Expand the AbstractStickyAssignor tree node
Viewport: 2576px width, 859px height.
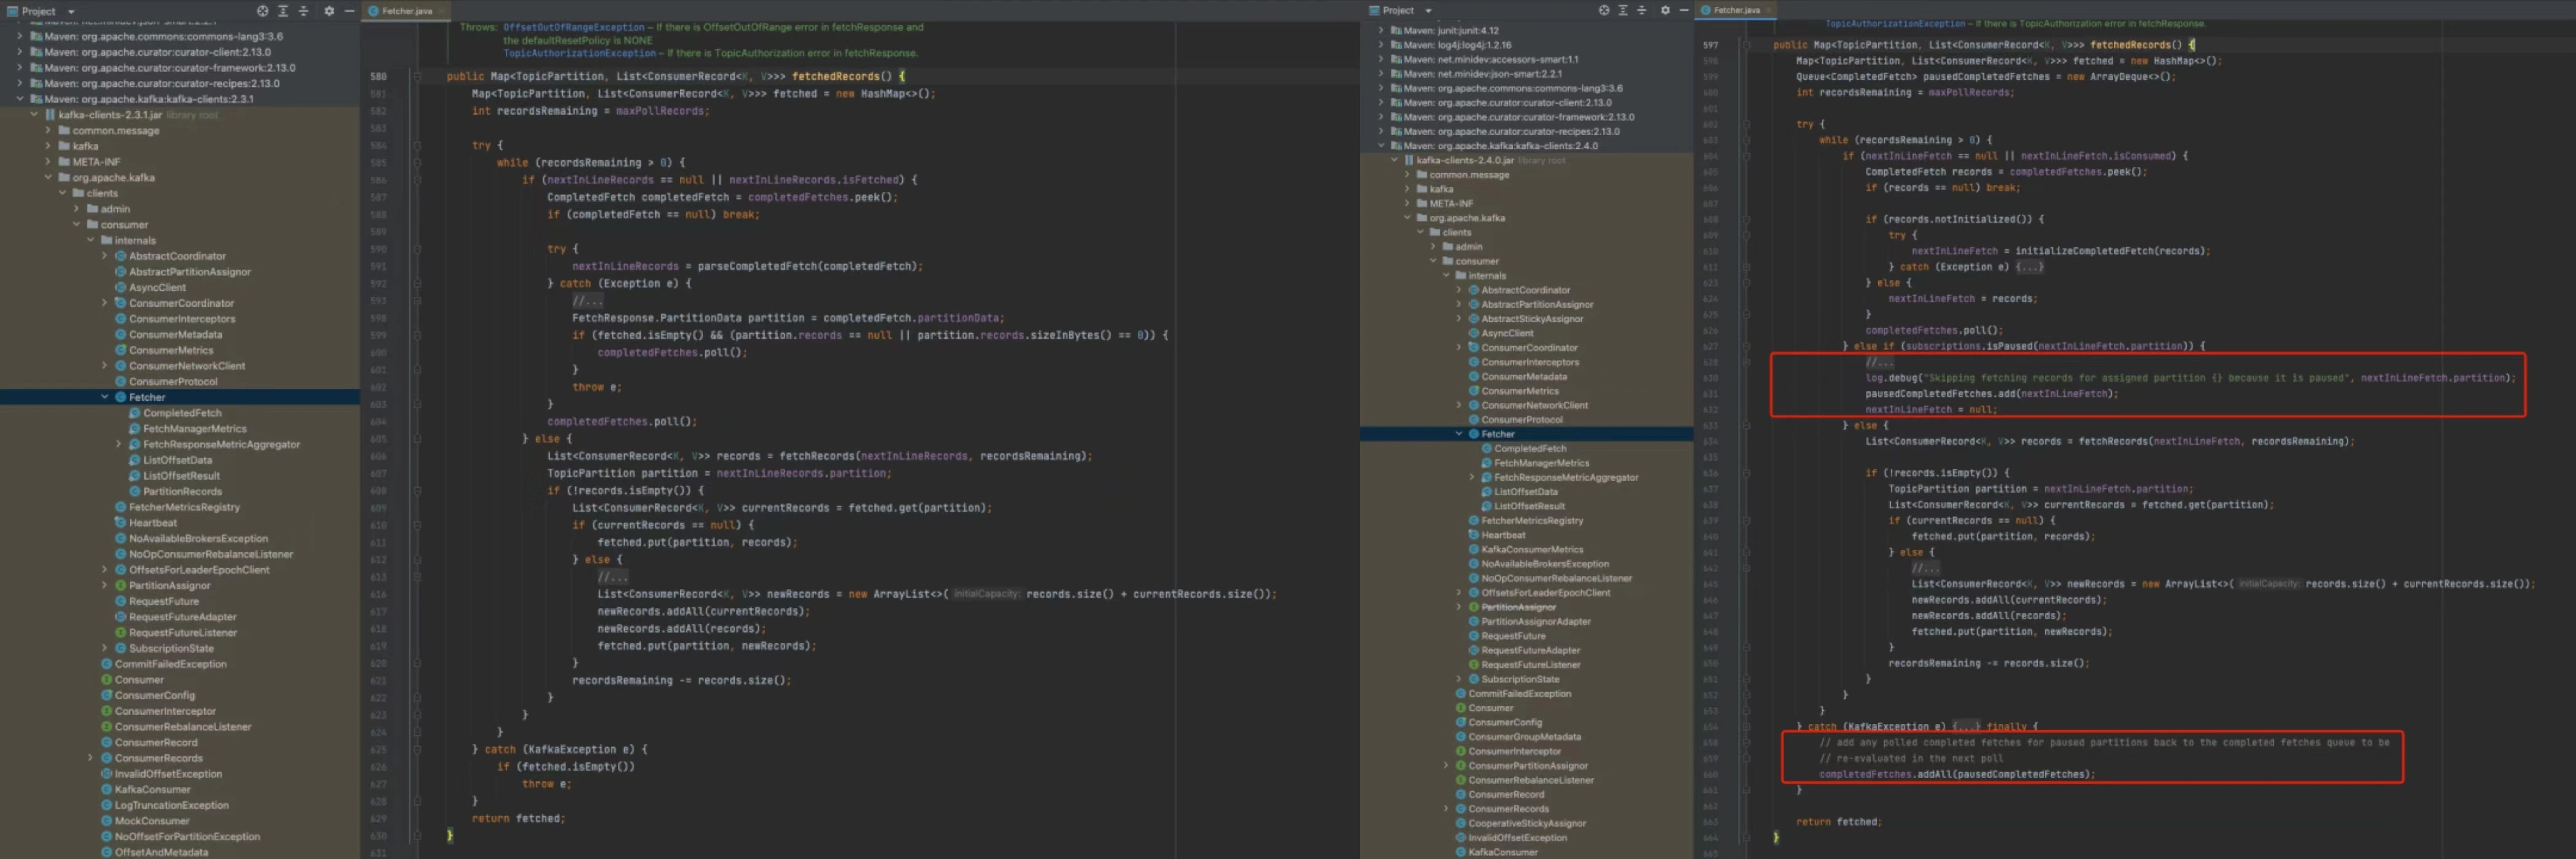(1459, 319)
